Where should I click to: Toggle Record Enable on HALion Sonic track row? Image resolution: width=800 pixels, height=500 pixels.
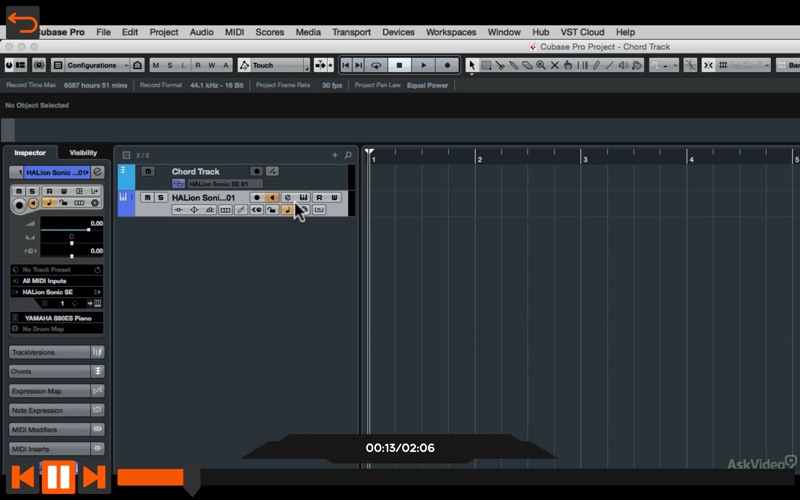click(x=257, y=197)
